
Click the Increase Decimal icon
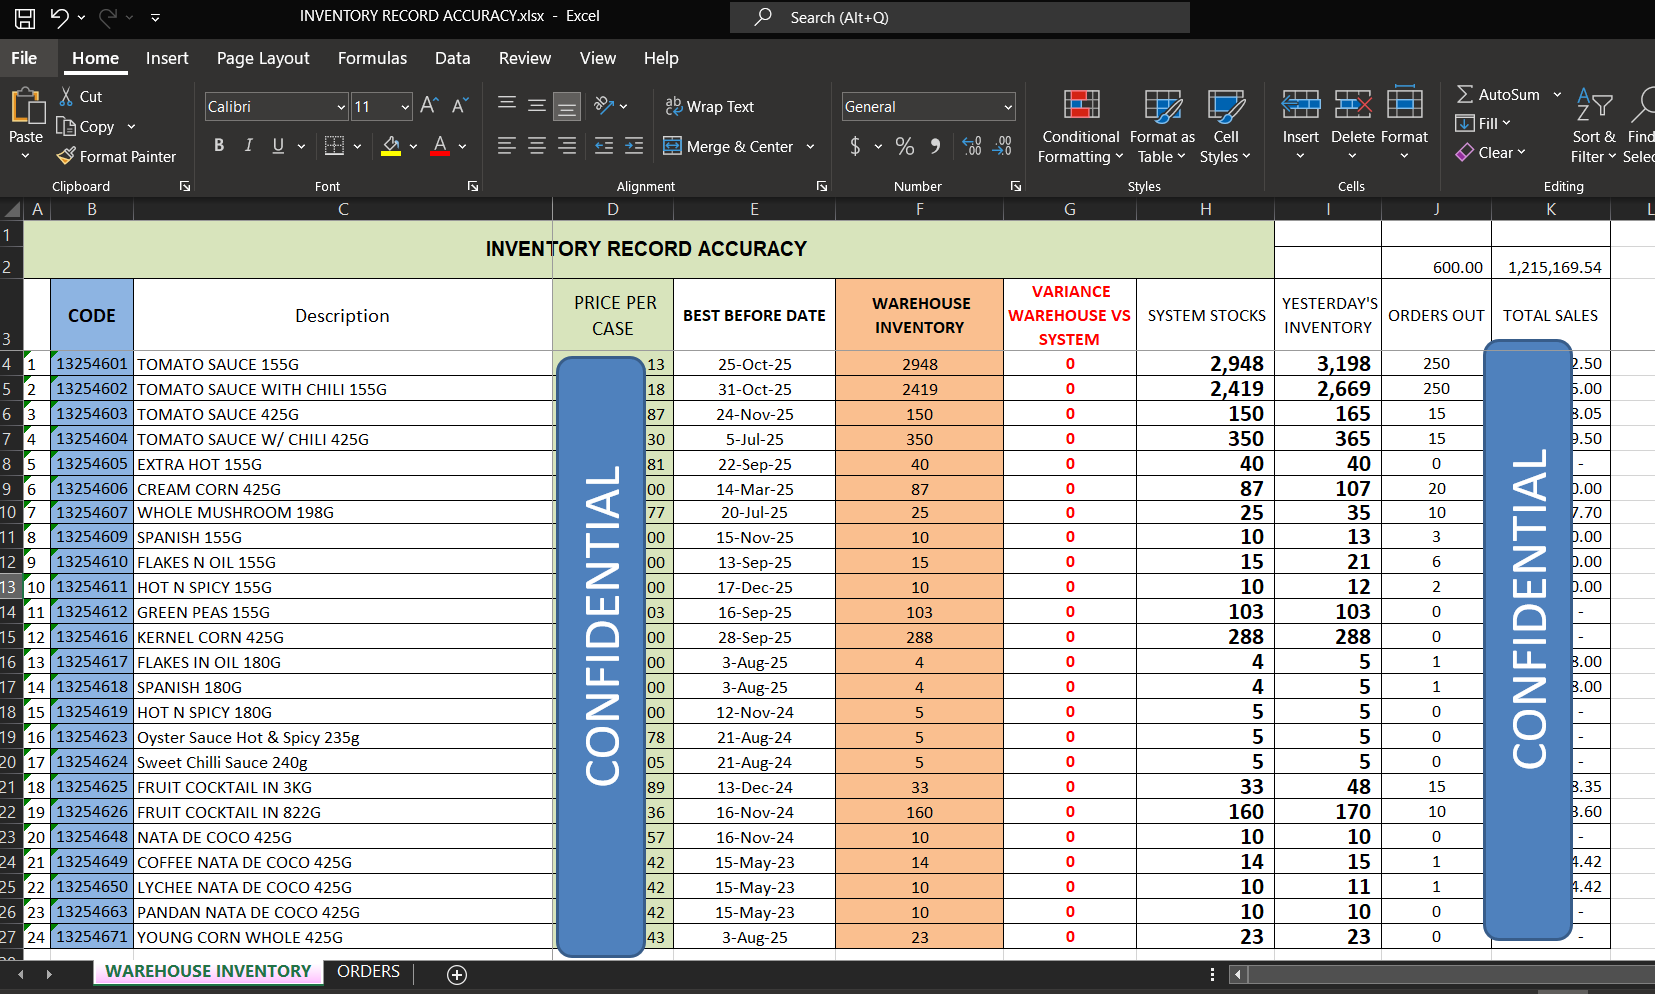[x=971, y=146]
